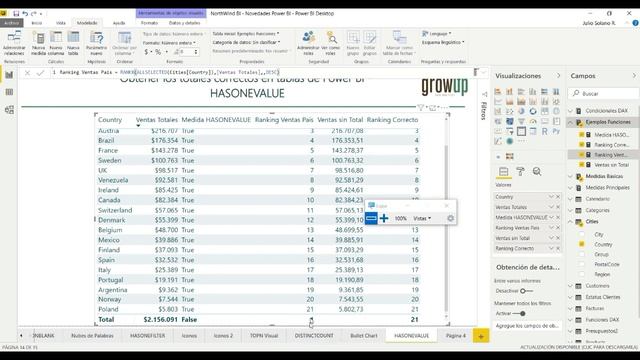The image size is (640, 360).
Task: Create a Nueva medida
Action: pyautogui.click(x=39, y=43)
